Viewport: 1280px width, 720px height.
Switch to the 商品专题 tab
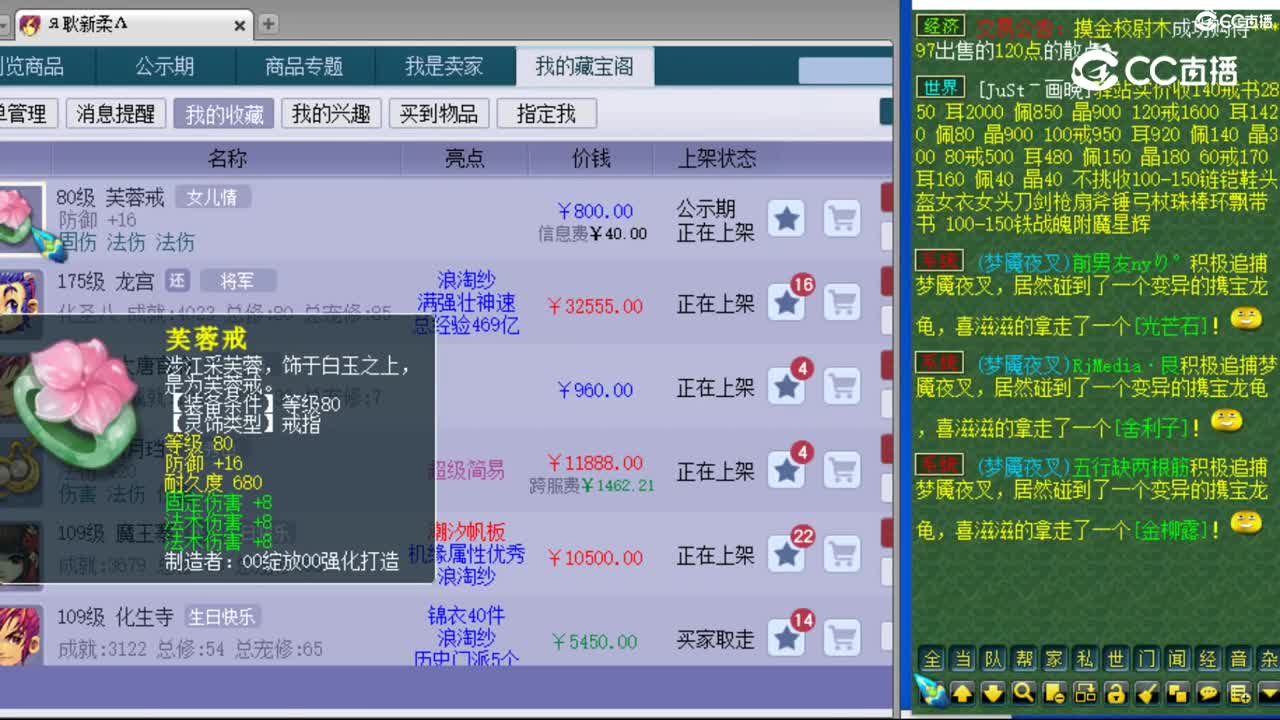tap(304, 67)
